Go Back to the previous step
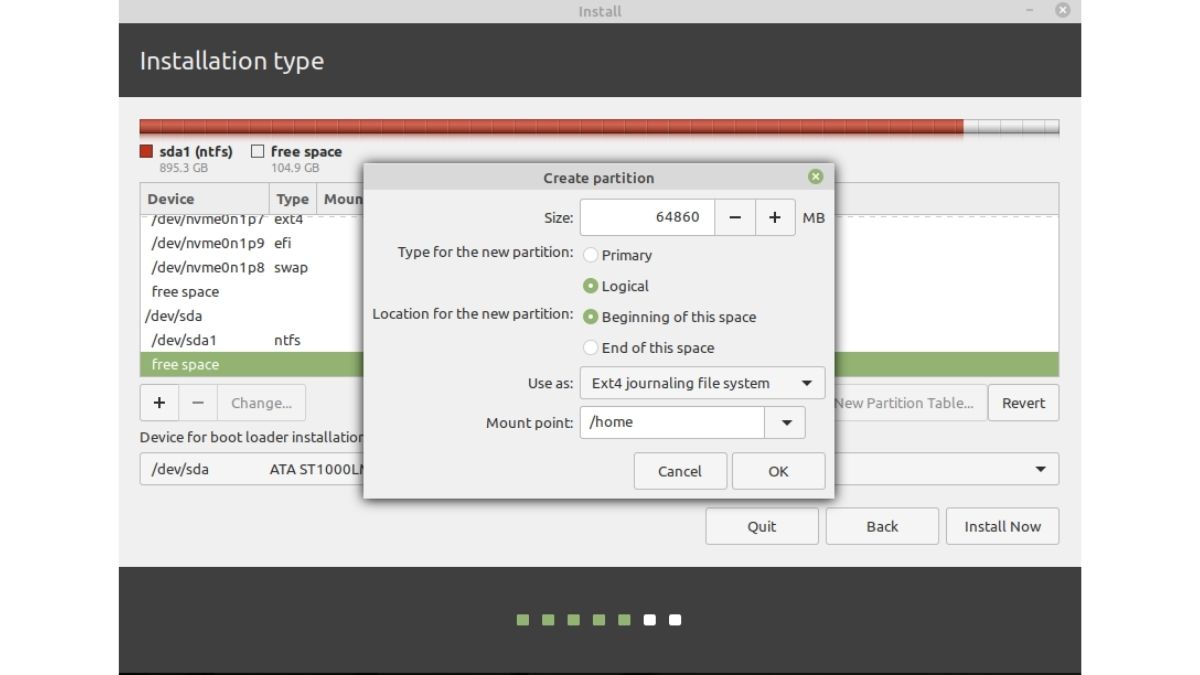 click(881, 525)
